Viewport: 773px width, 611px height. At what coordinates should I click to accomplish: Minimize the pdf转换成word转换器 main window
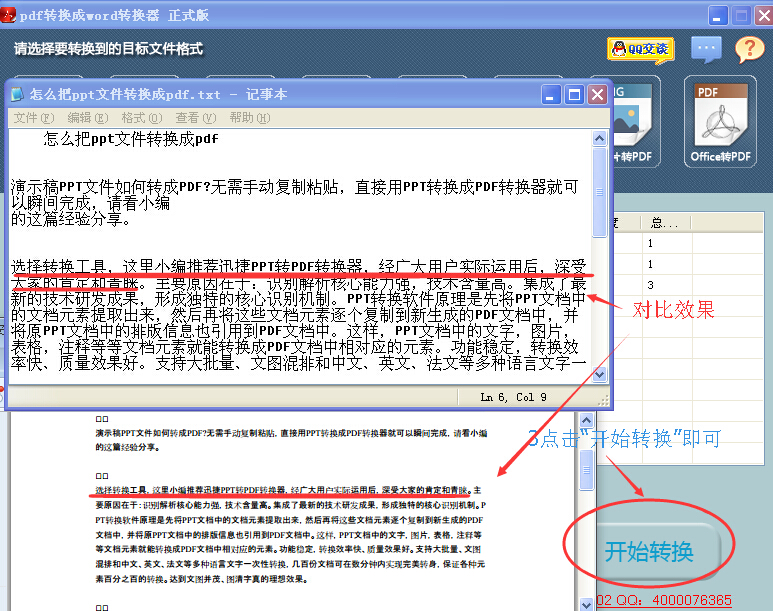click(718, 16)
